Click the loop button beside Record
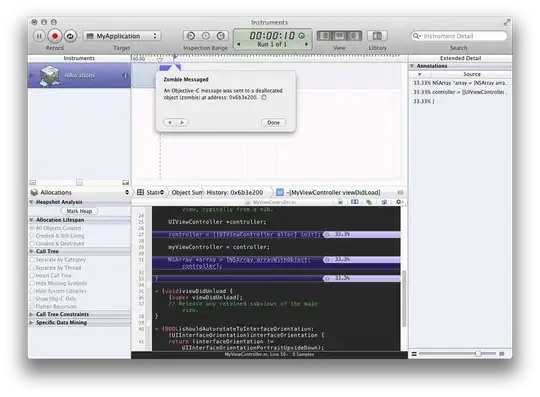This screenshot has height=397, width=540. 70,36
